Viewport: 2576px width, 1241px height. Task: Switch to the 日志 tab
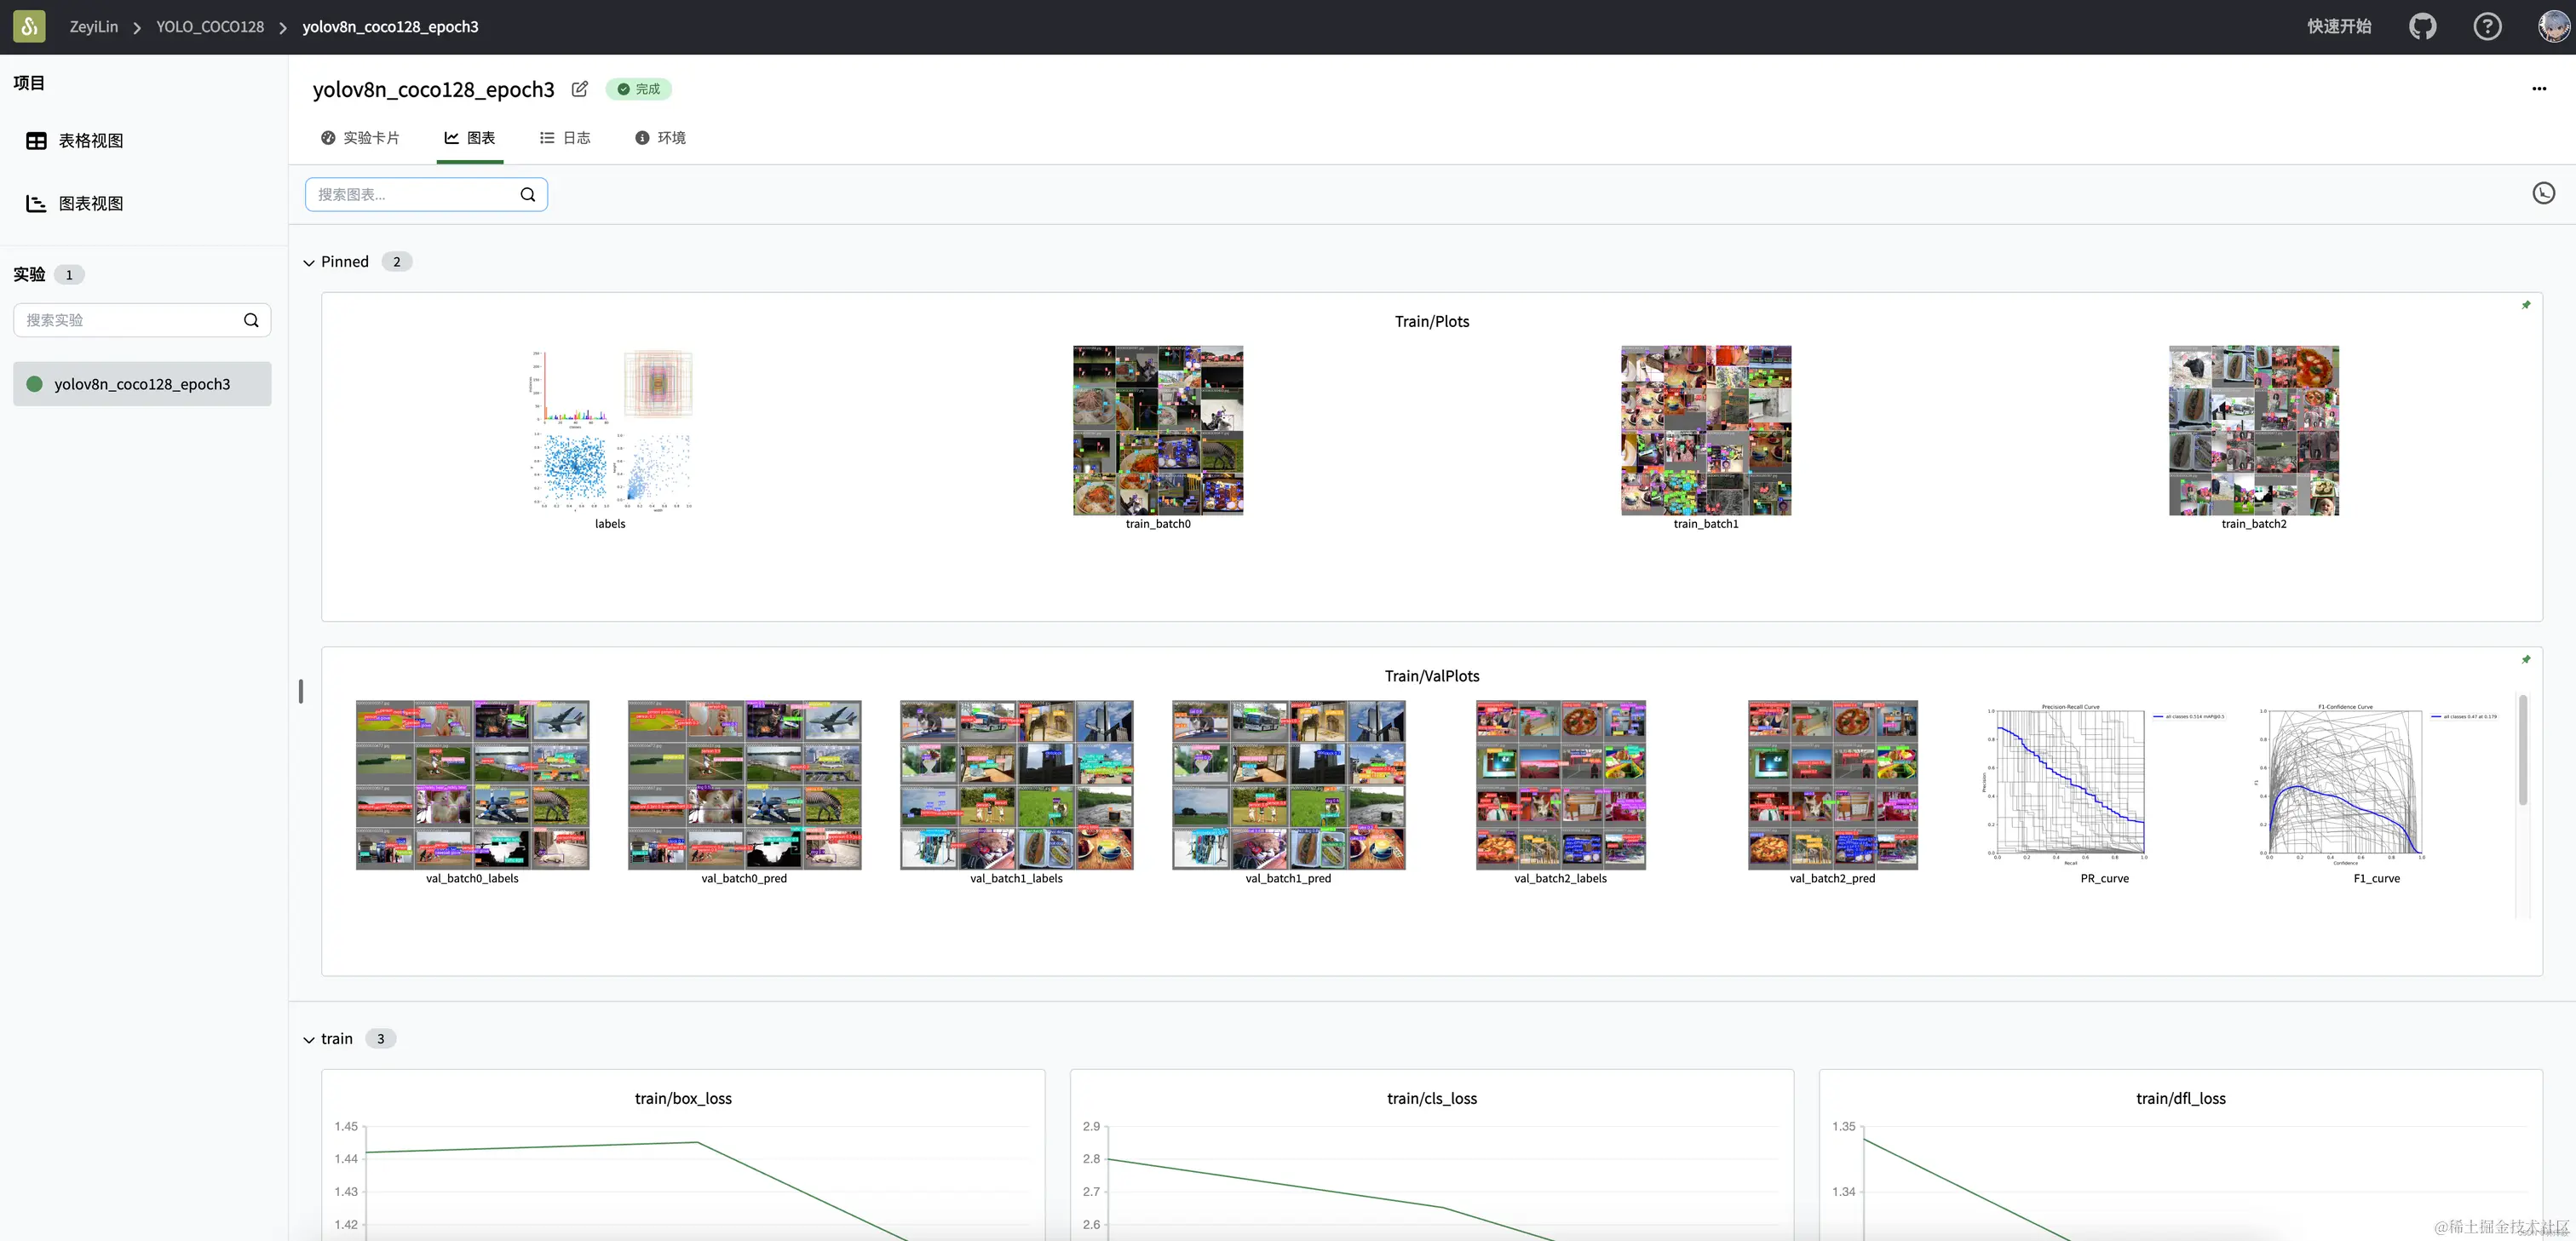(x=565, y=138)
